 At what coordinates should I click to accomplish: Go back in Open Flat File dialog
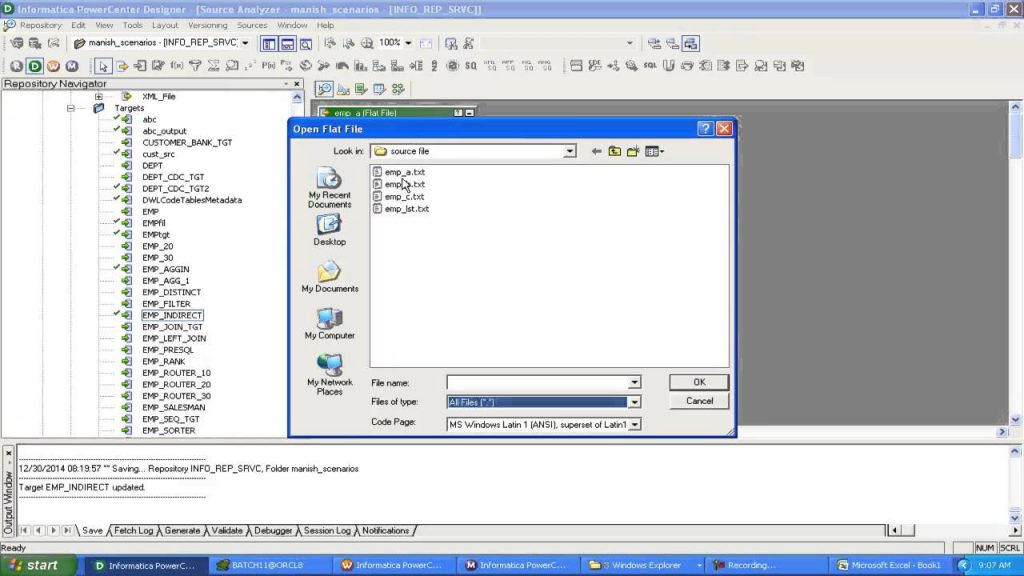tap(596, 152)
